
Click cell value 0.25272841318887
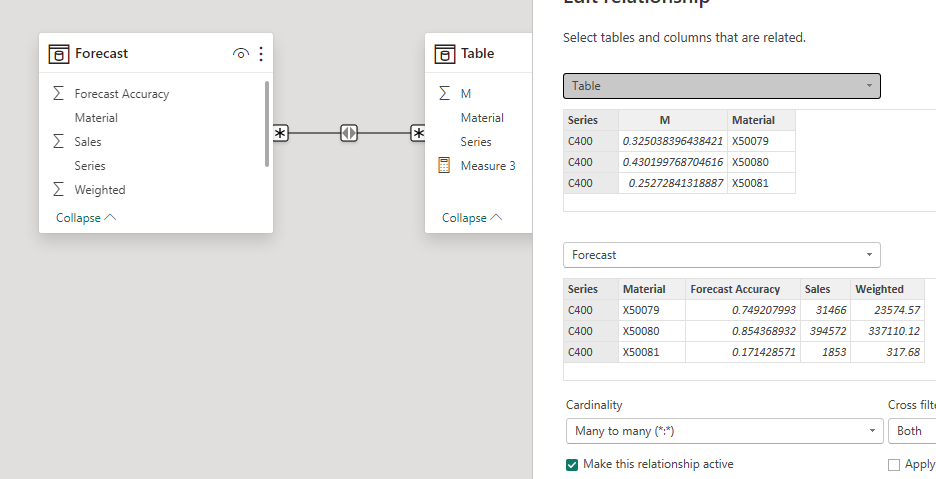(673, 183)
